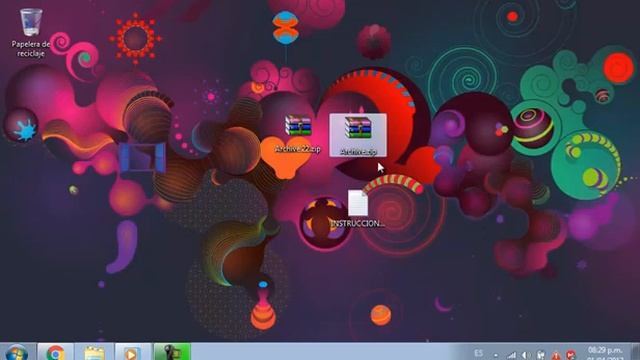Open Windows Explorer from taskbar
The image size is (640, 360).
point(94,352)
